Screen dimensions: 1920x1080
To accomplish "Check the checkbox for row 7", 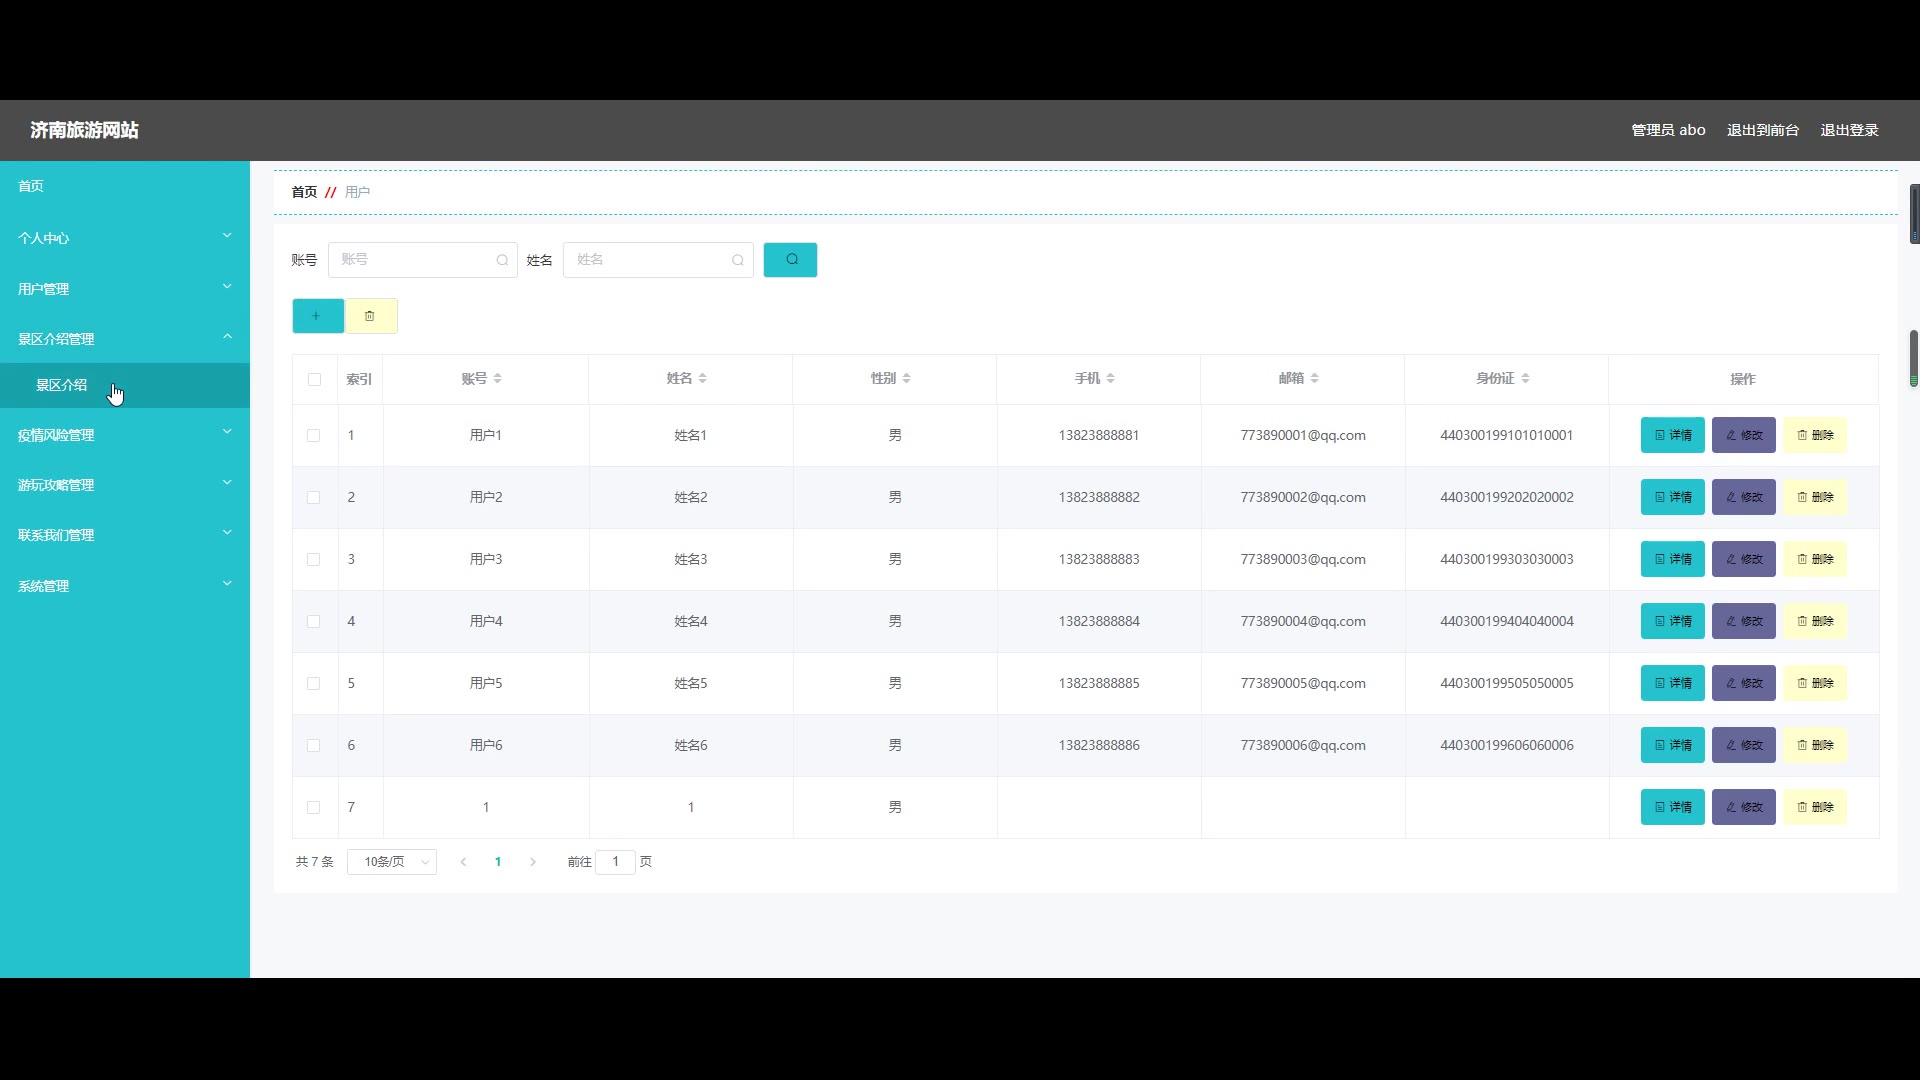I will click(x=313, y=807).
